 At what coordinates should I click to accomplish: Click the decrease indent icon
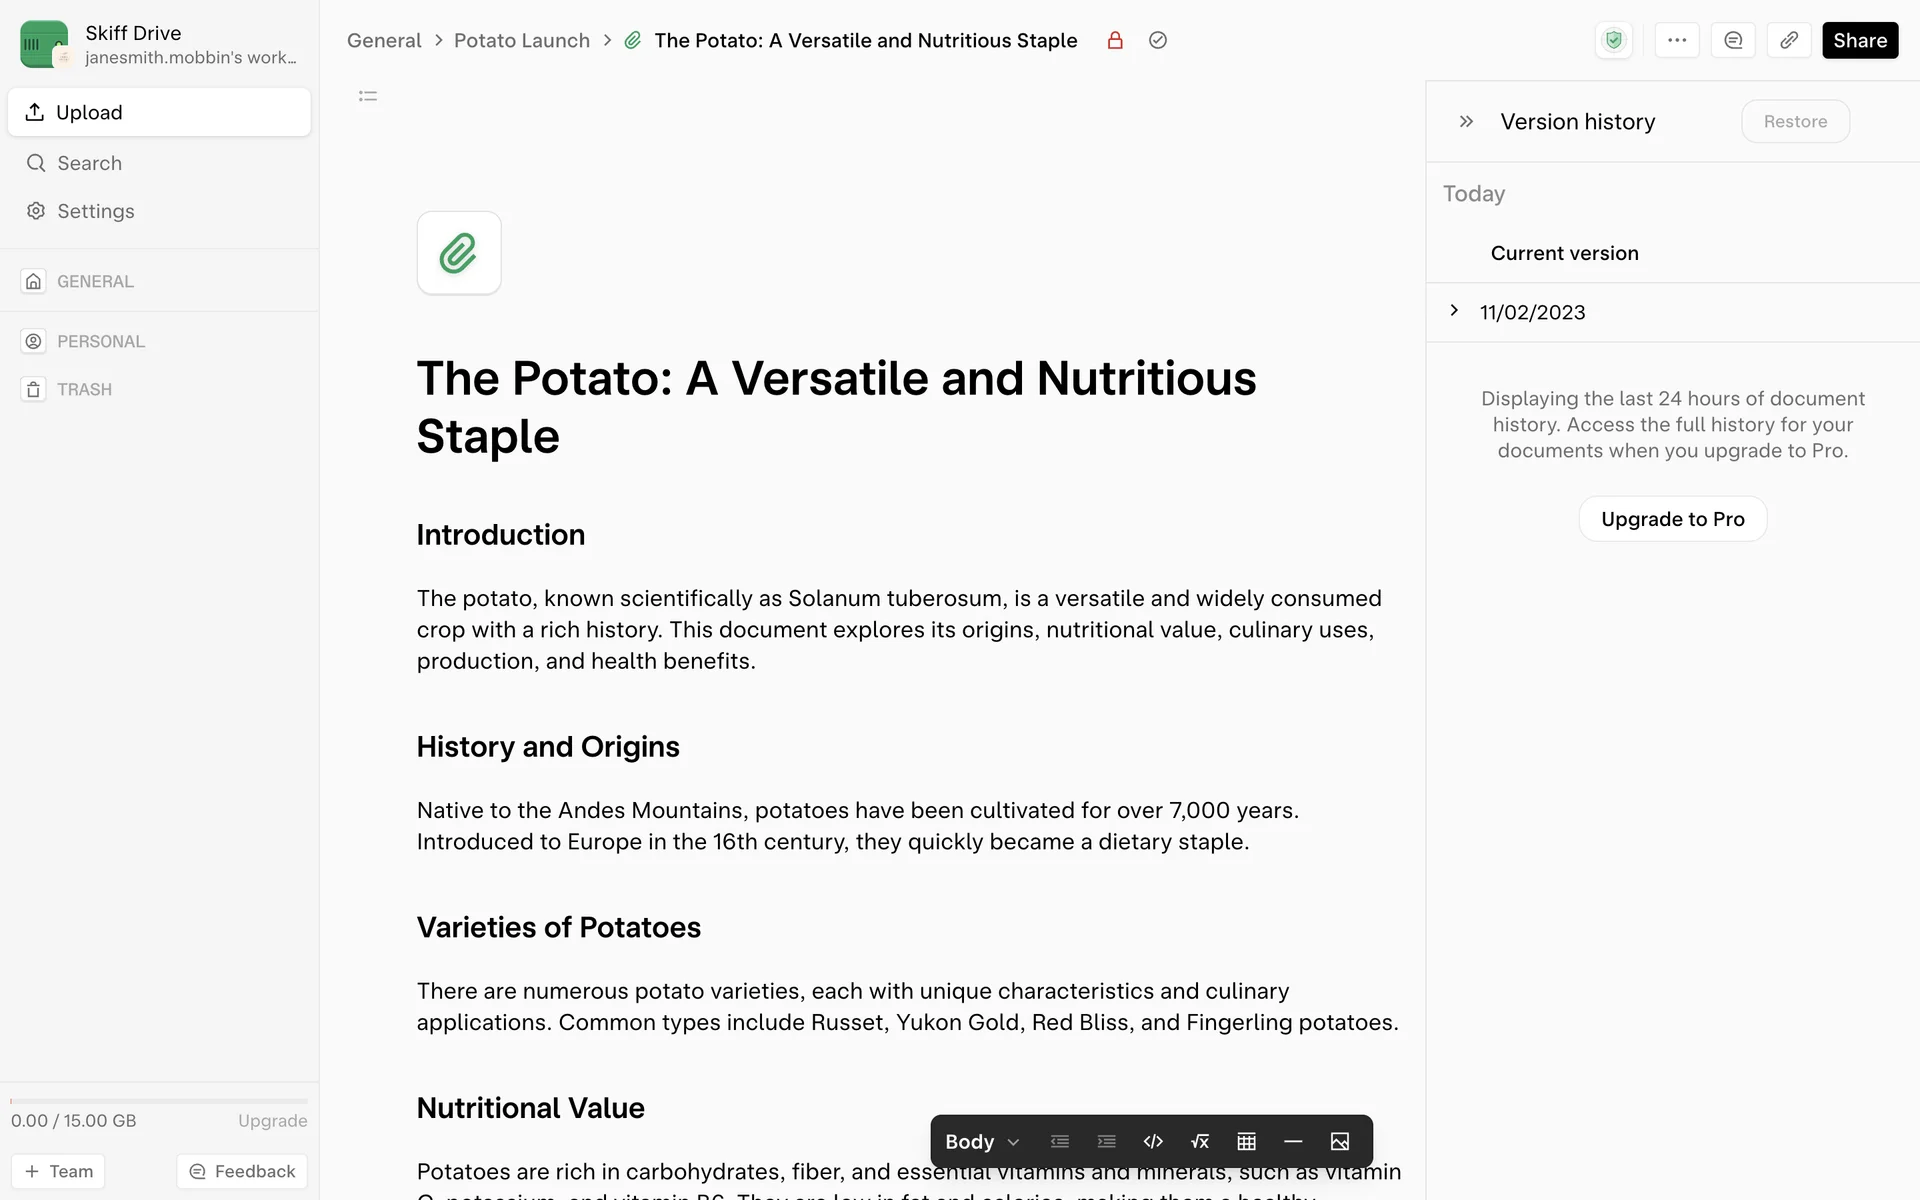[1060, 1141]
